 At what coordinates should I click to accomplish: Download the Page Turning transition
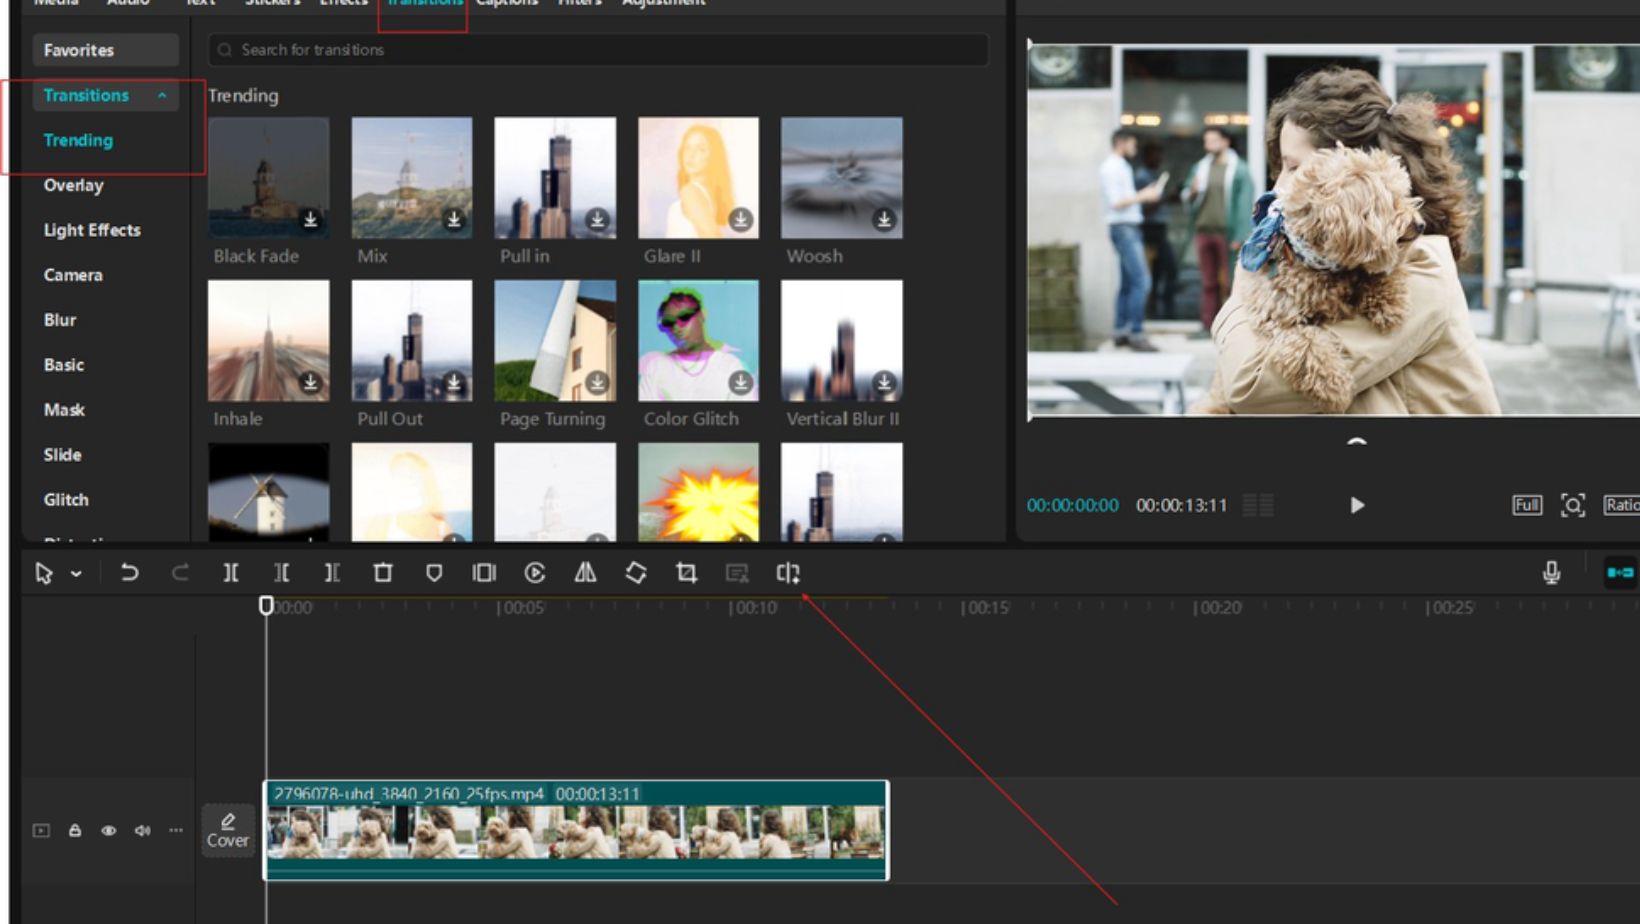[x=597, y=382]
